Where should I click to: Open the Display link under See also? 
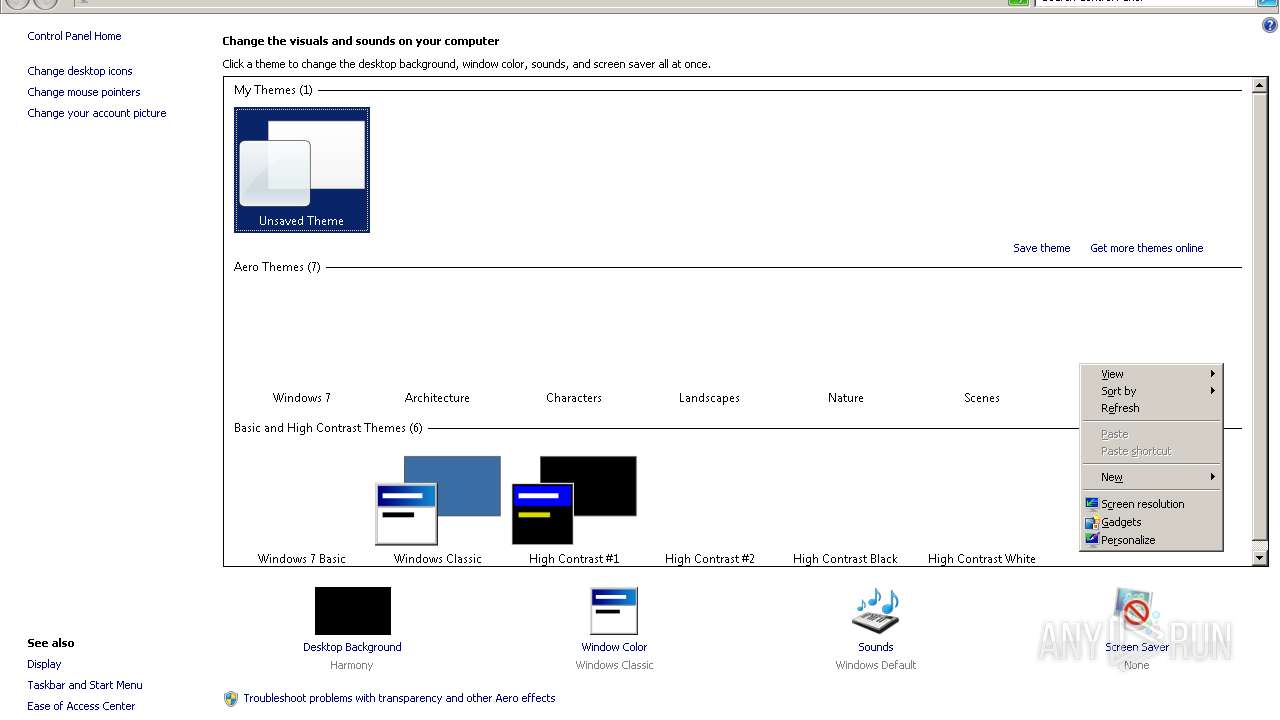click(x=44, y=664)
